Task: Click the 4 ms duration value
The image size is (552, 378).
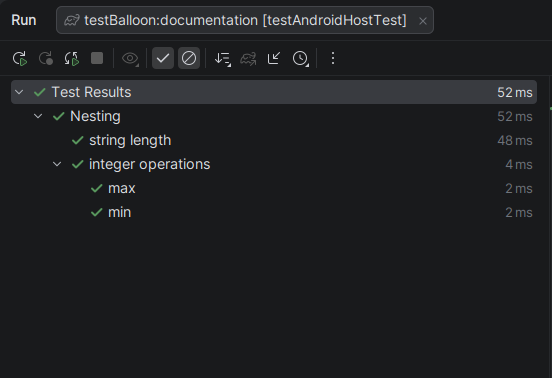Action: tap(519, 165)
